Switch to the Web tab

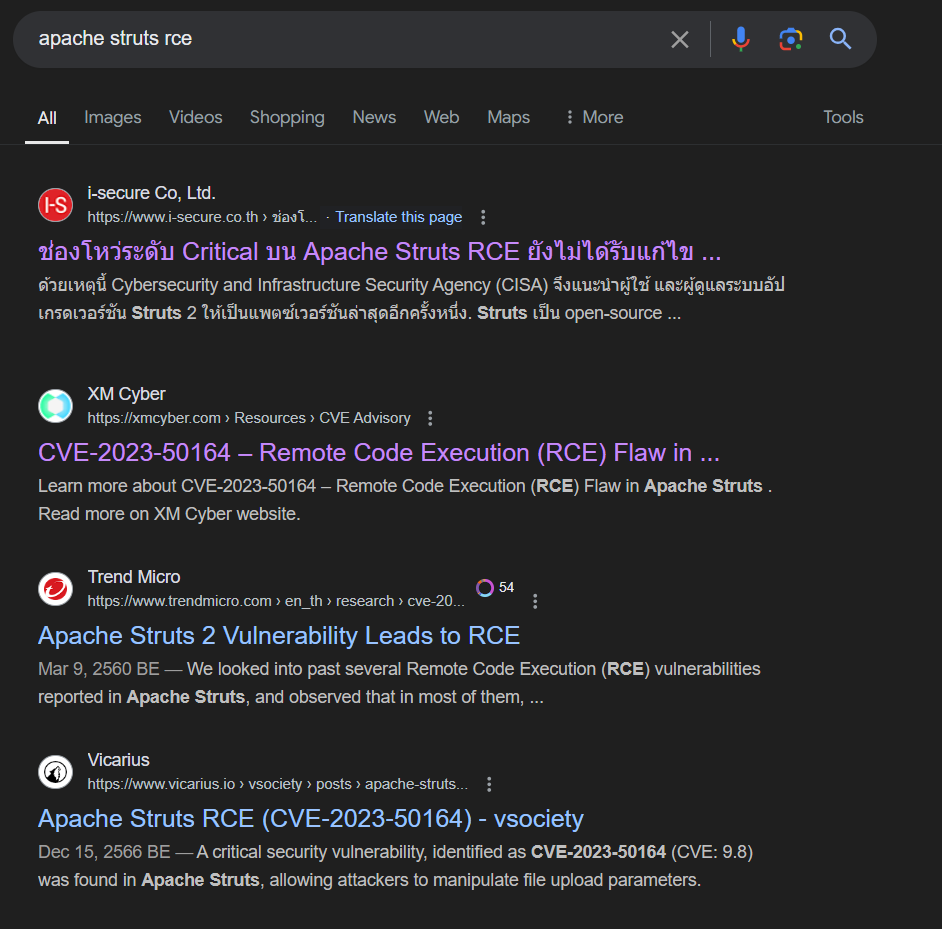pos(441,117)
